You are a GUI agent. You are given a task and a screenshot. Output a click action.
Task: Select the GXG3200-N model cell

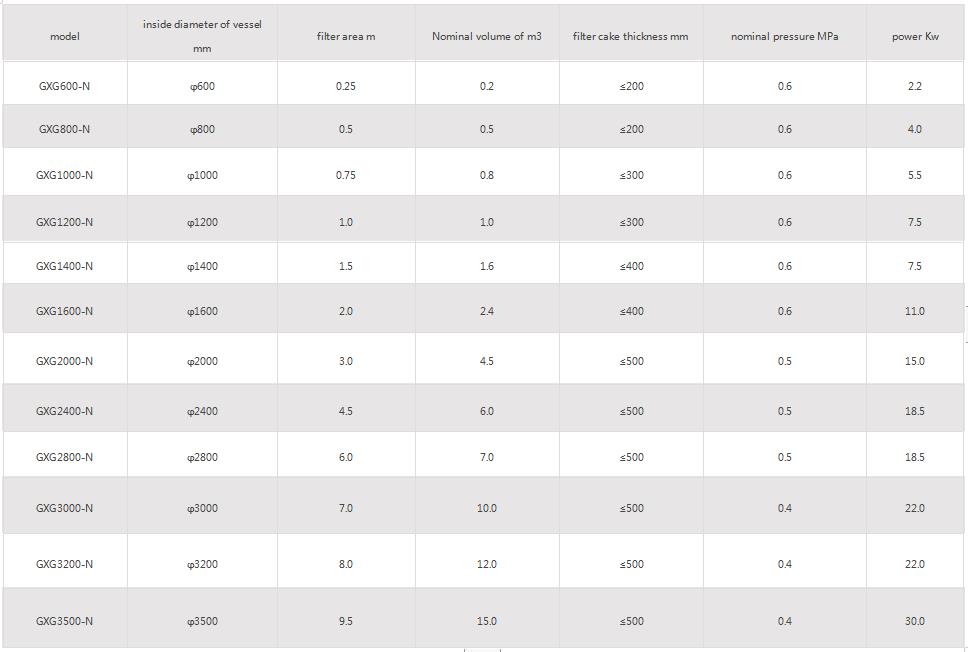tap(64, 564)
